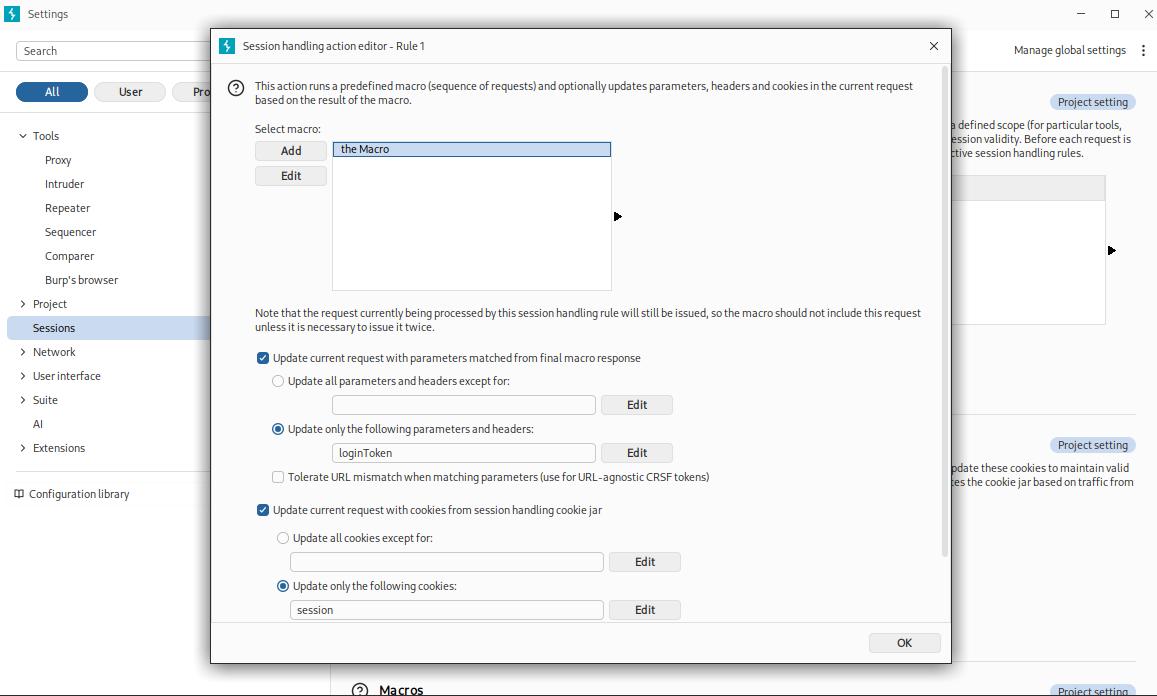Click the black arrow beside macro list
1157x696 pixels.
(617, 216)
